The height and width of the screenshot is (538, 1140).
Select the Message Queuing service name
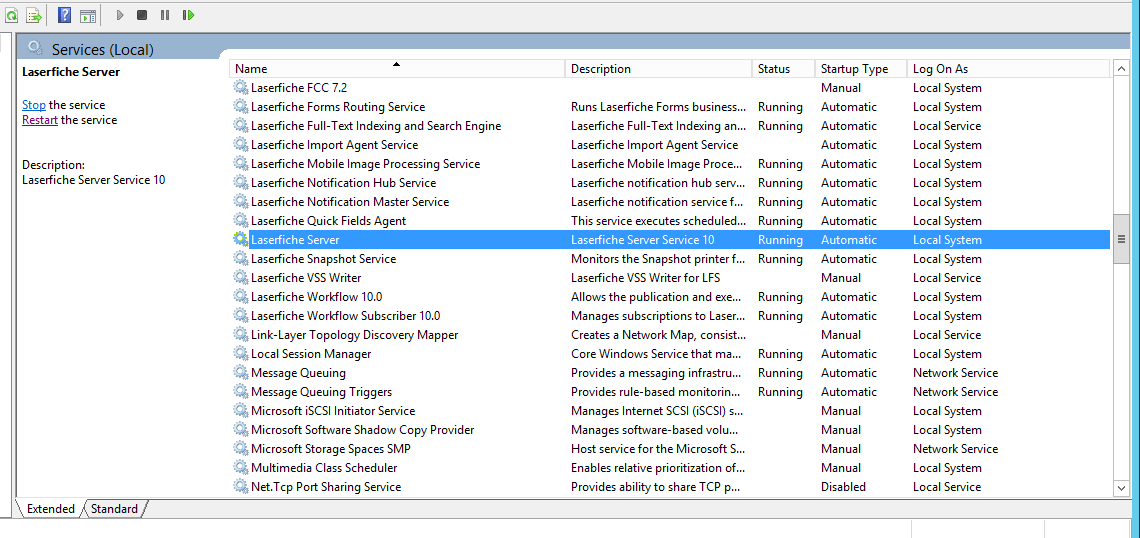tap(298, 373)
